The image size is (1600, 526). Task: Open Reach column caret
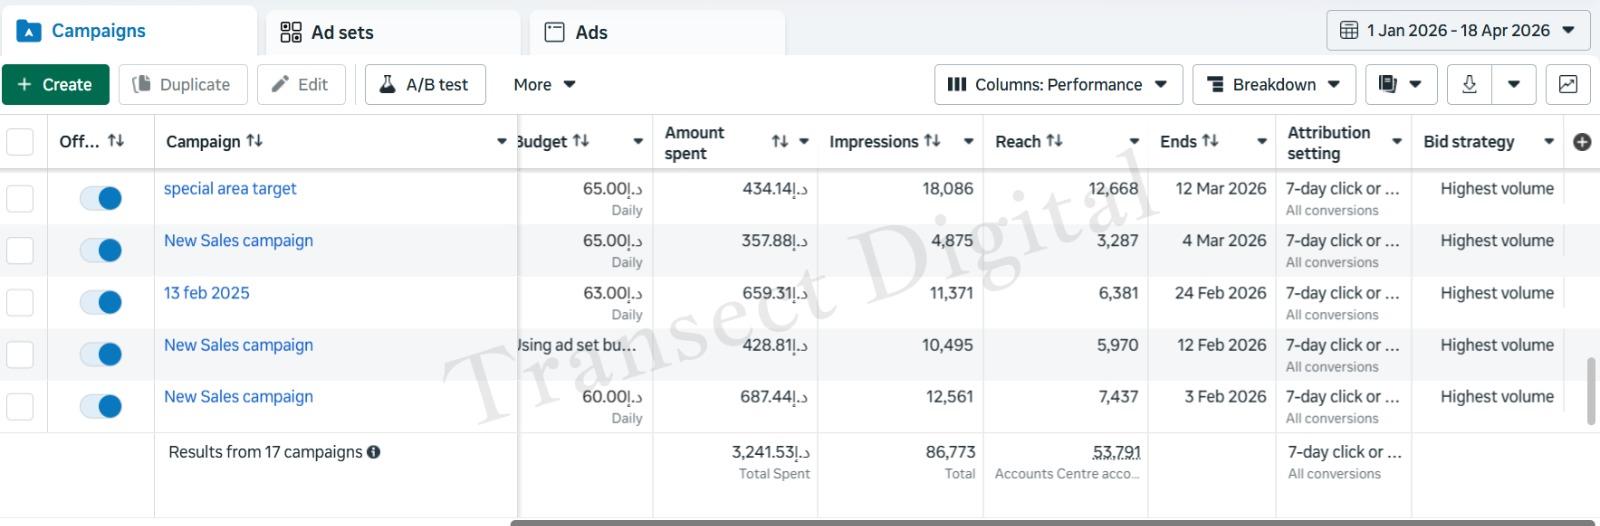[1134, 142]
